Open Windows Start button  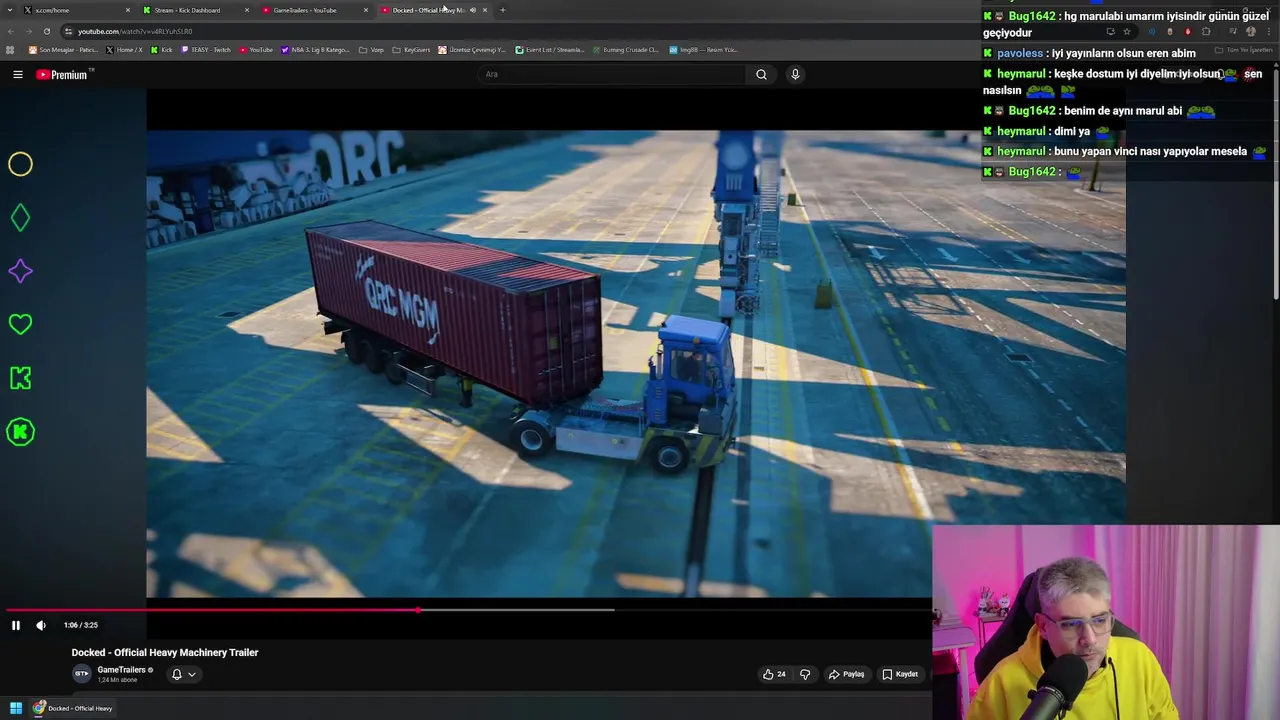pyautogui.click(x=16, y=708)
